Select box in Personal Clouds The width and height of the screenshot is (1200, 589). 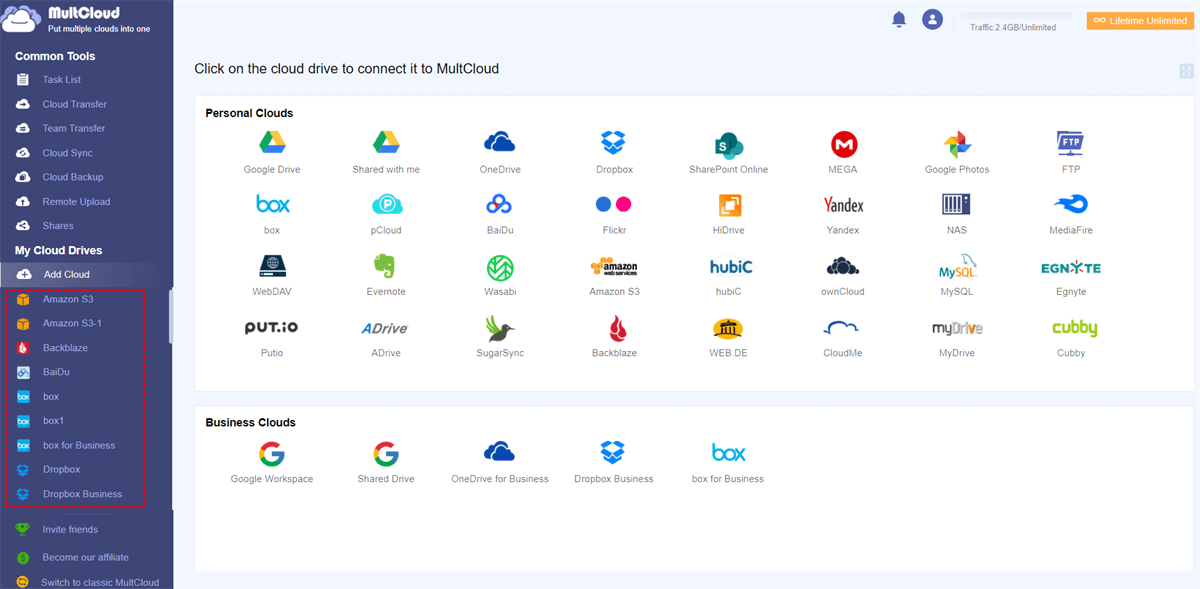pos(272,214)
